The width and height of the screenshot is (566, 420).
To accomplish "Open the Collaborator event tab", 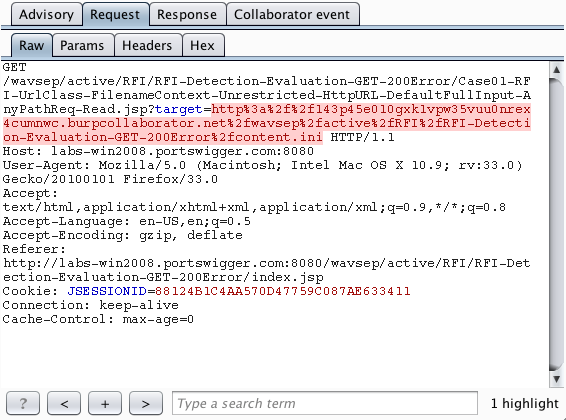I will [292, 14].
